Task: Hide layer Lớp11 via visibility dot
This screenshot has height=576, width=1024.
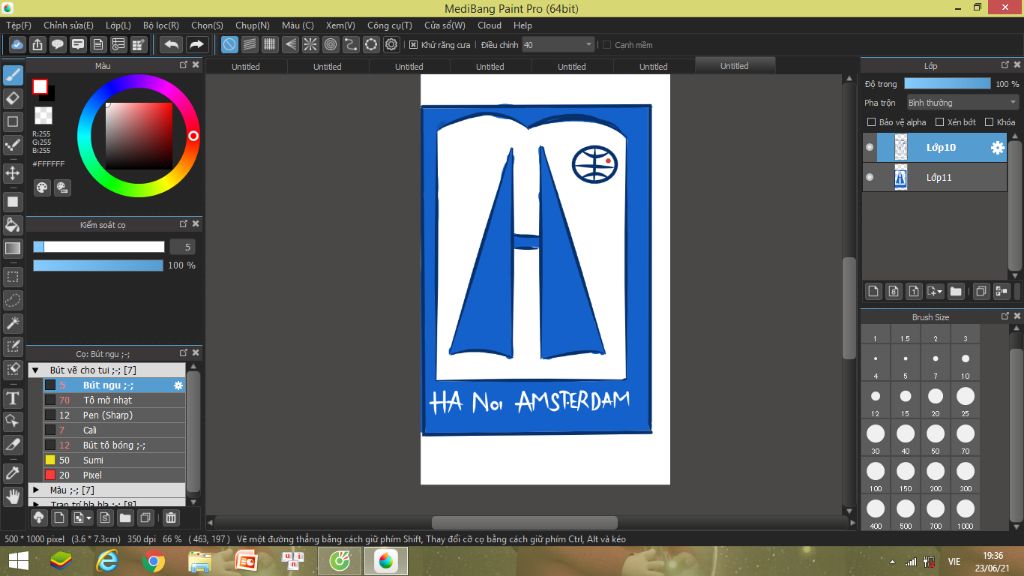Action: [x=869, y=177]
